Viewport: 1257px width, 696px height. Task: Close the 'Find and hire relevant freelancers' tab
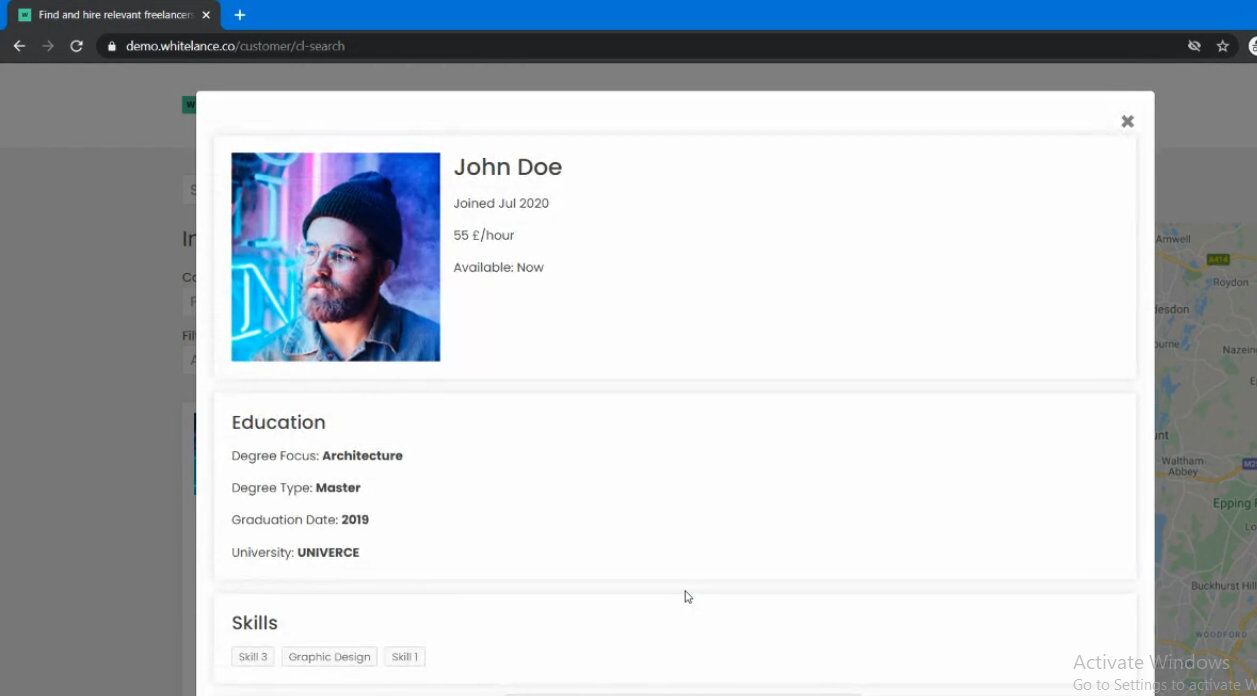coord(206,15)
